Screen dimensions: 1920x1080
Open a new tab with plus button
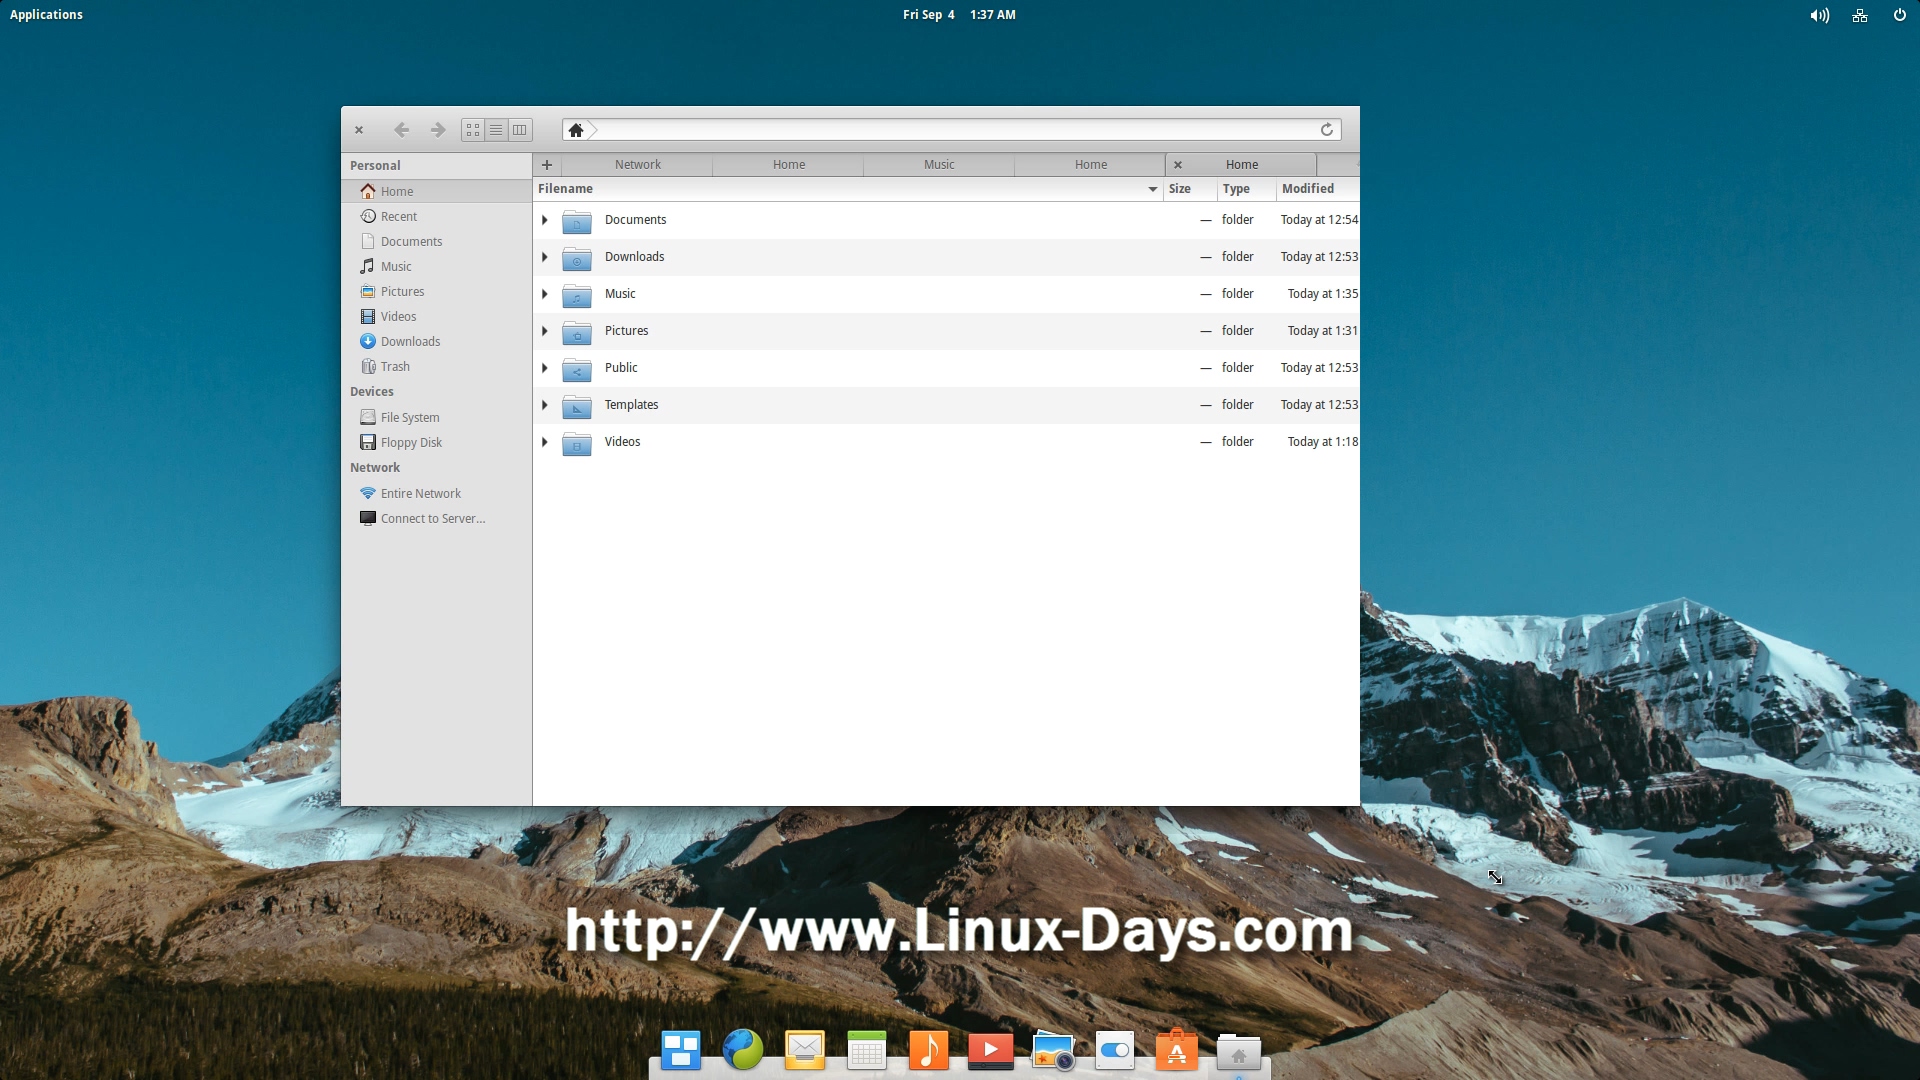point(547,165)
